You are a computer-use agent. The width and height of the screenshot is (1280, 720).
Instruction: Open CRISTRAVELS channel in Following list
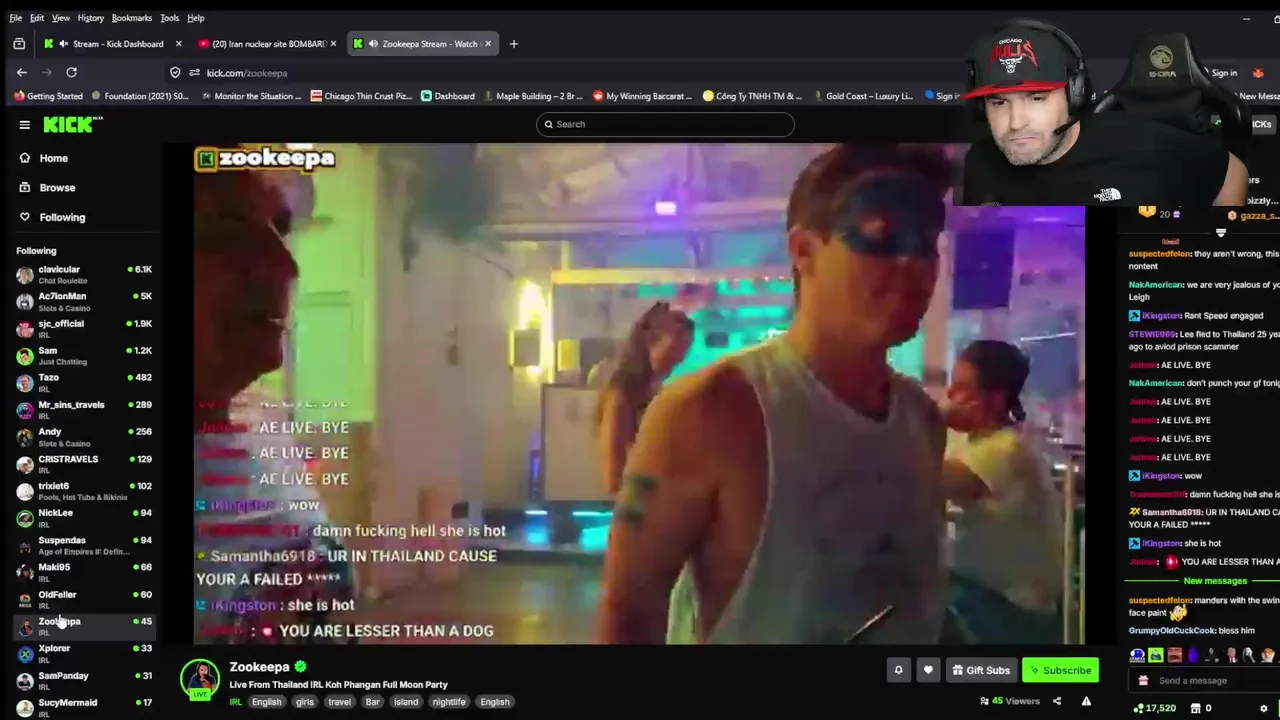84,463
